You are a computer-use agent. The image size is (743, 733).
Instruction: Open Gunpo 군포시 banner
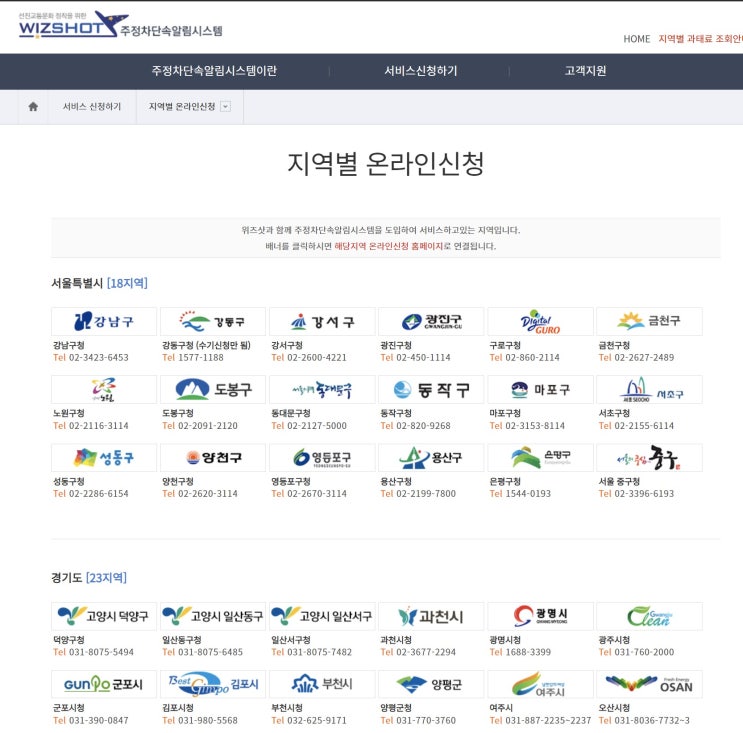[x=104, y=684]
